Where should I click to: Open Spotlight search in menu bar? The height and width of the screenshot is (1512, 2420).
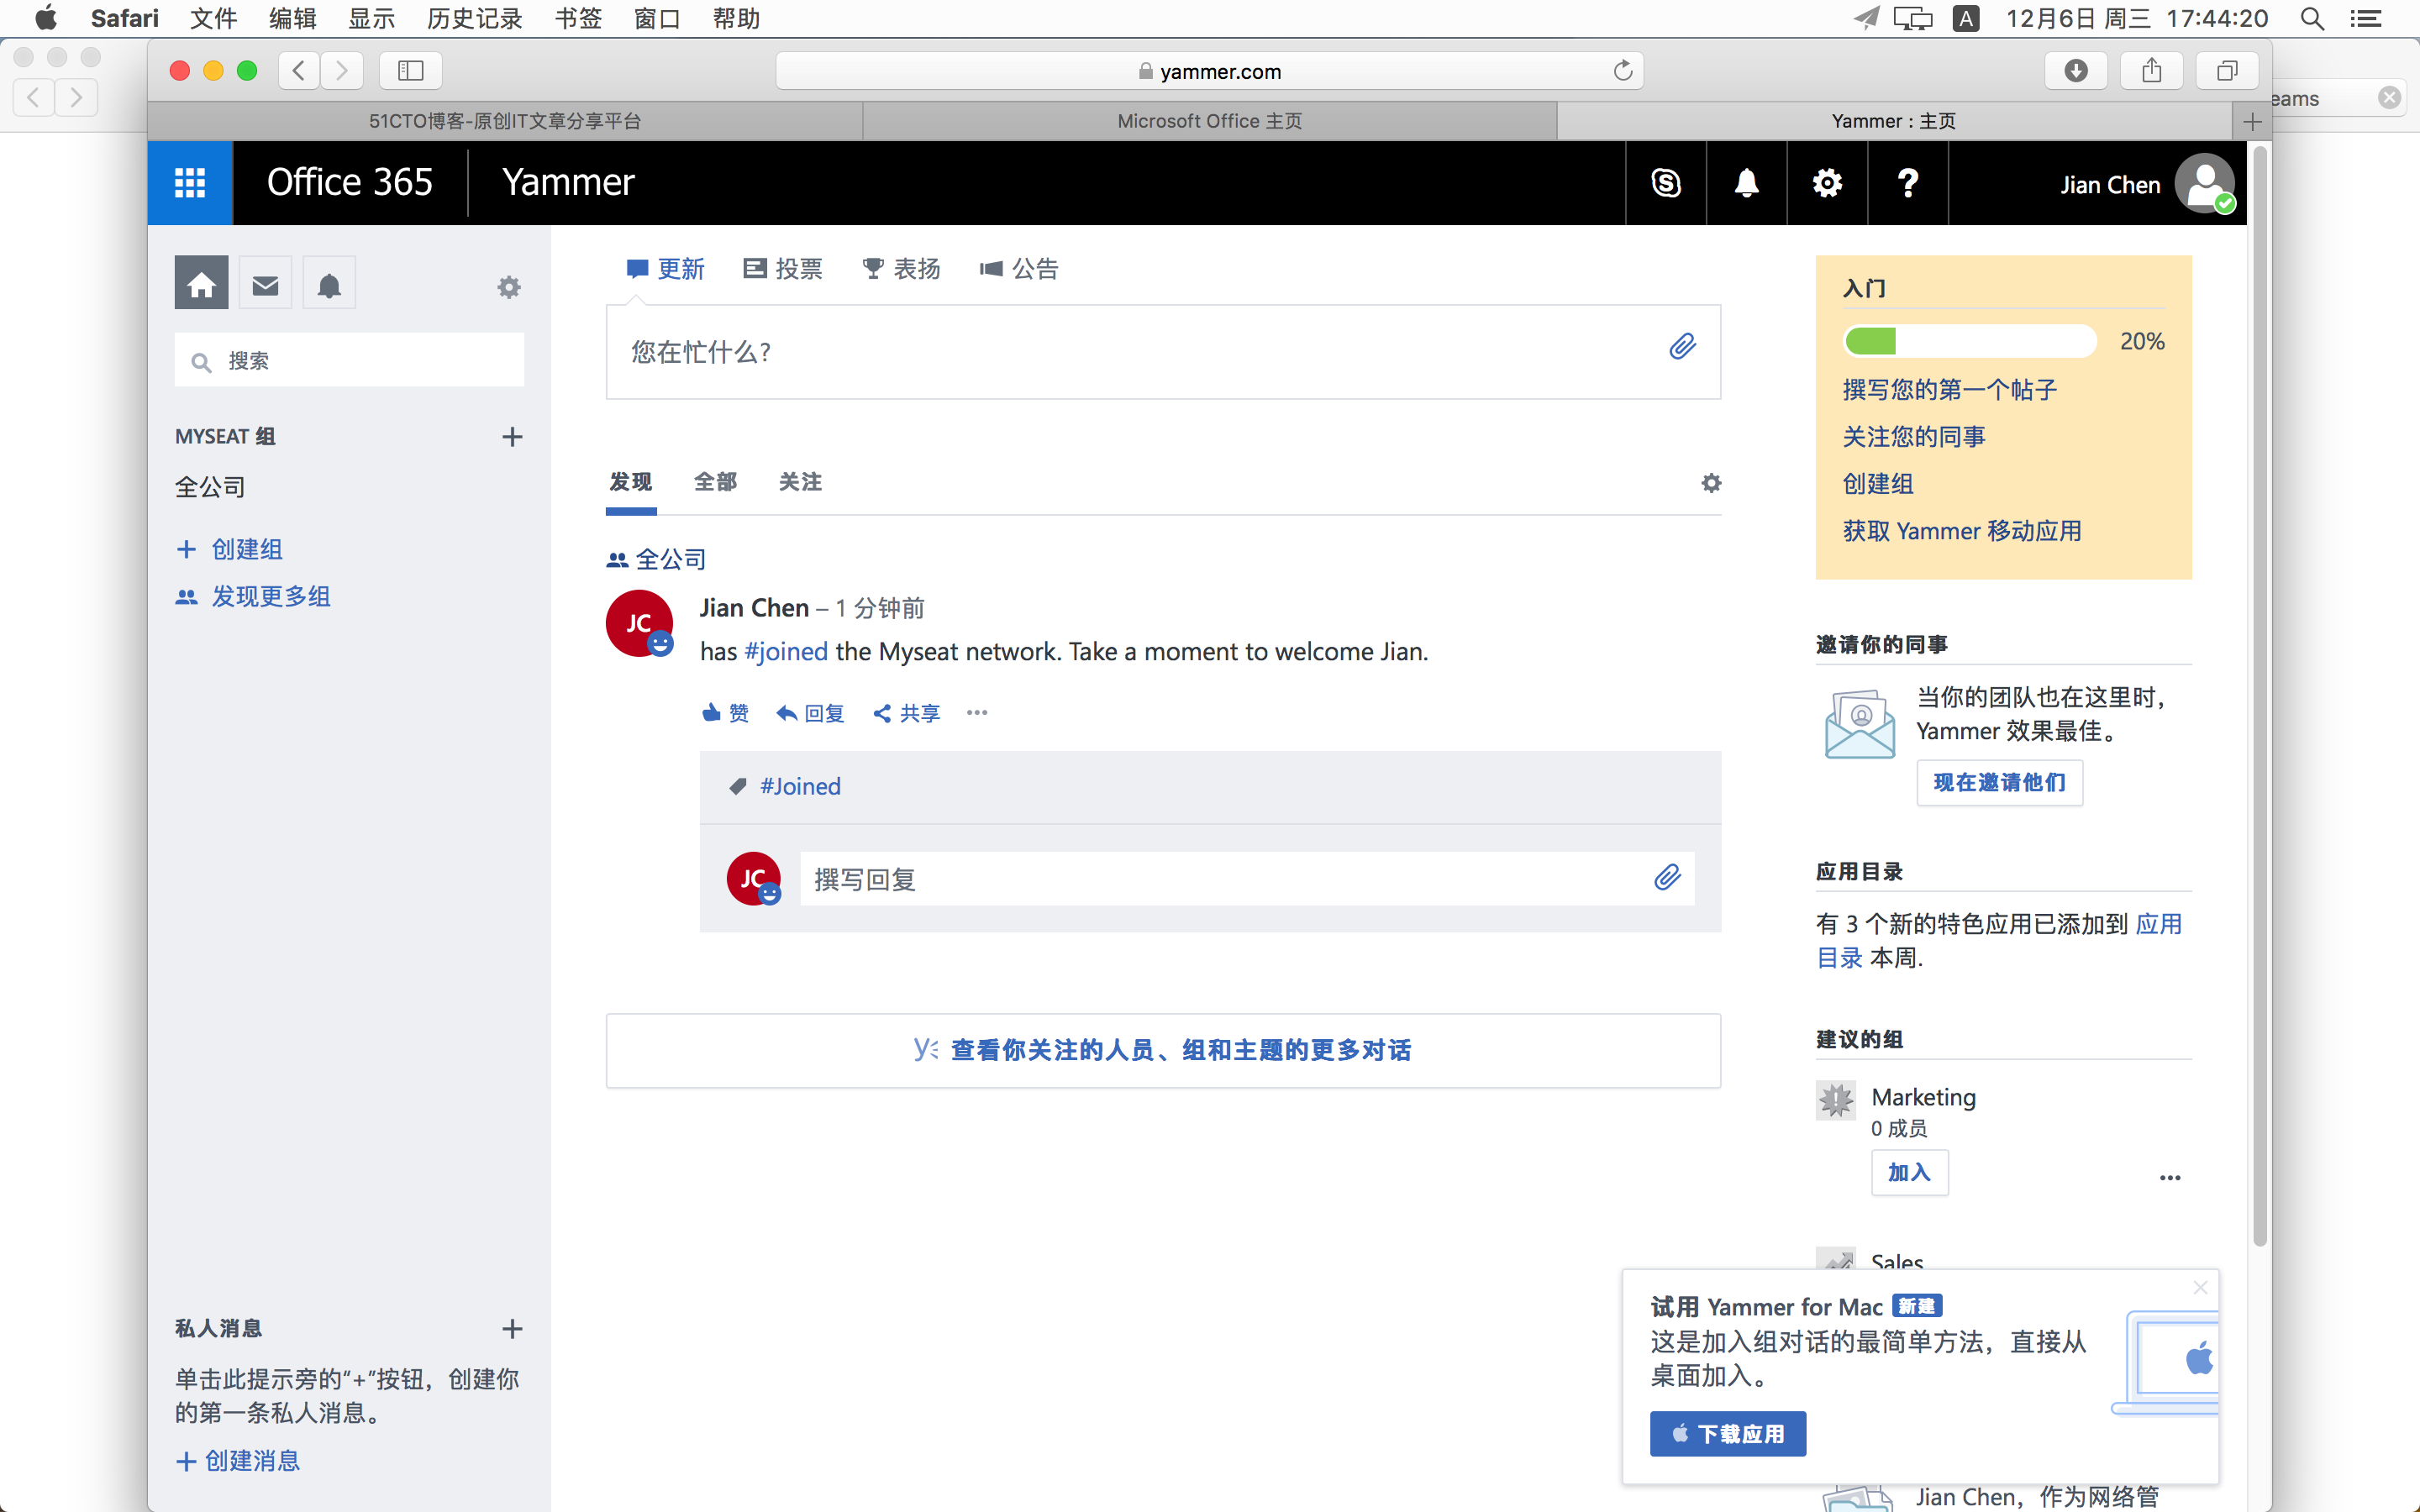2312,18
